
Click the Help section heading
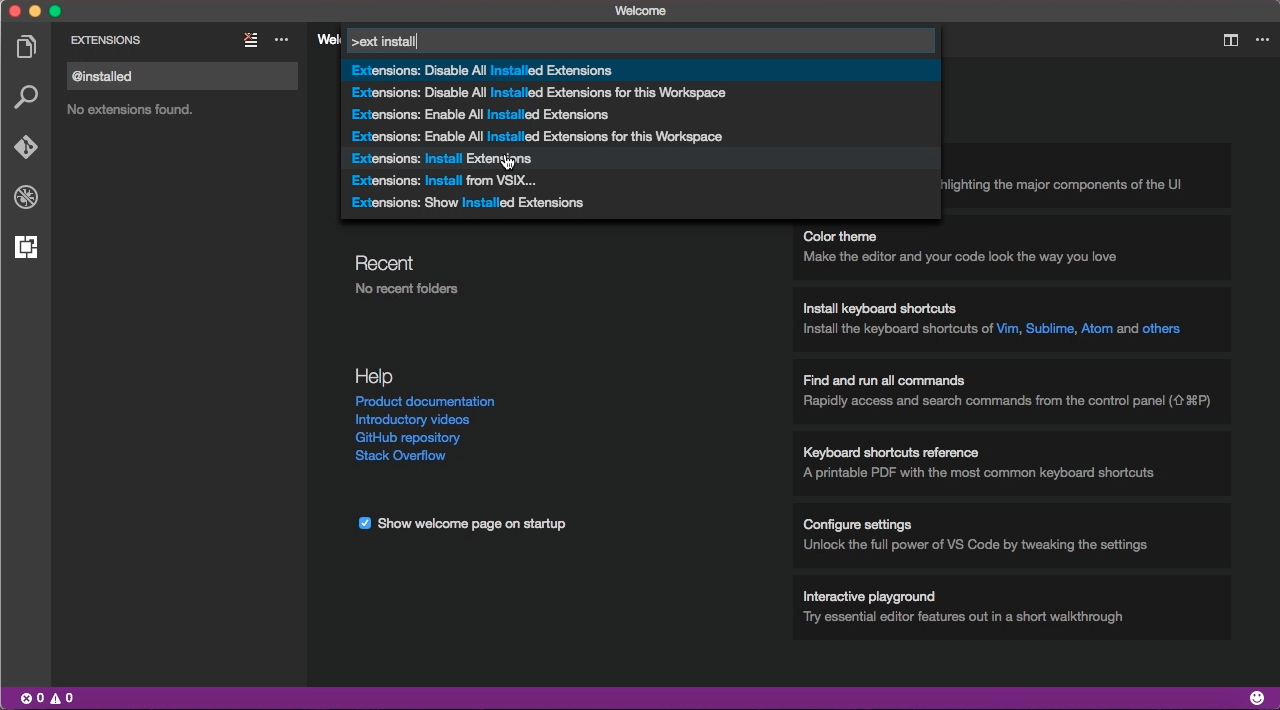(x=373, y=376)
